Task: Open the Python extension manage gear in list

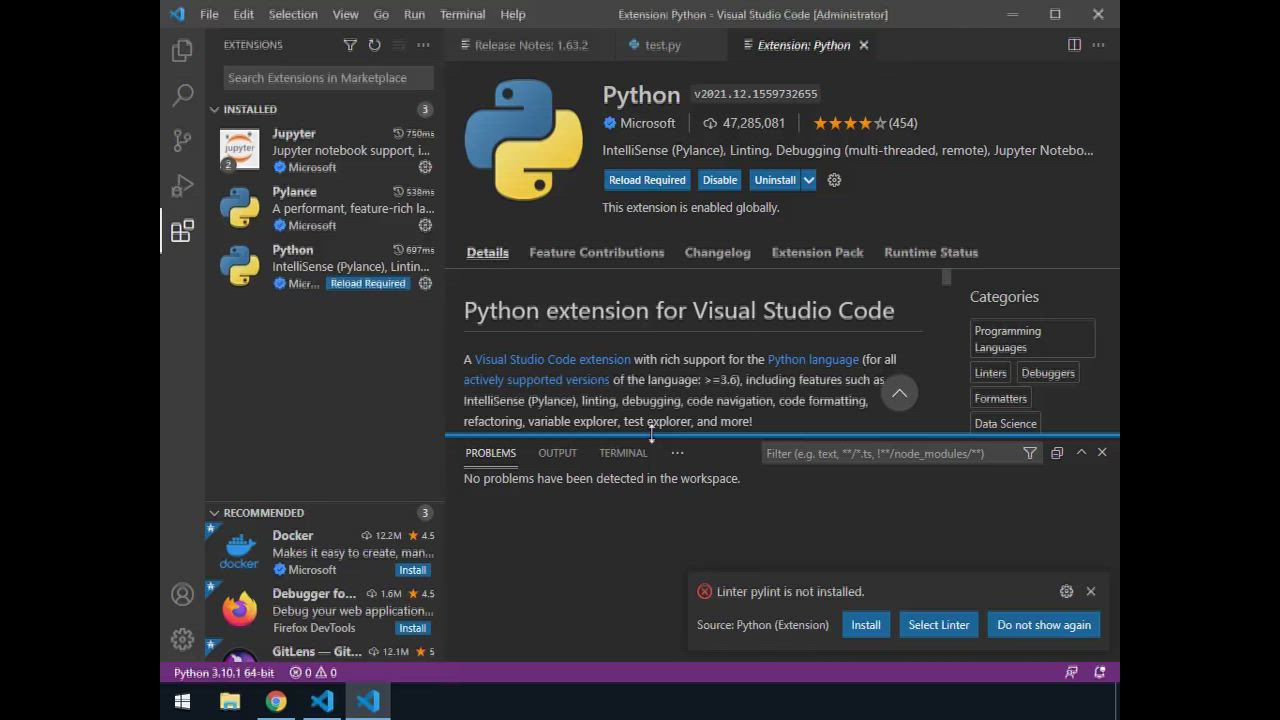Action: point(425,283)
